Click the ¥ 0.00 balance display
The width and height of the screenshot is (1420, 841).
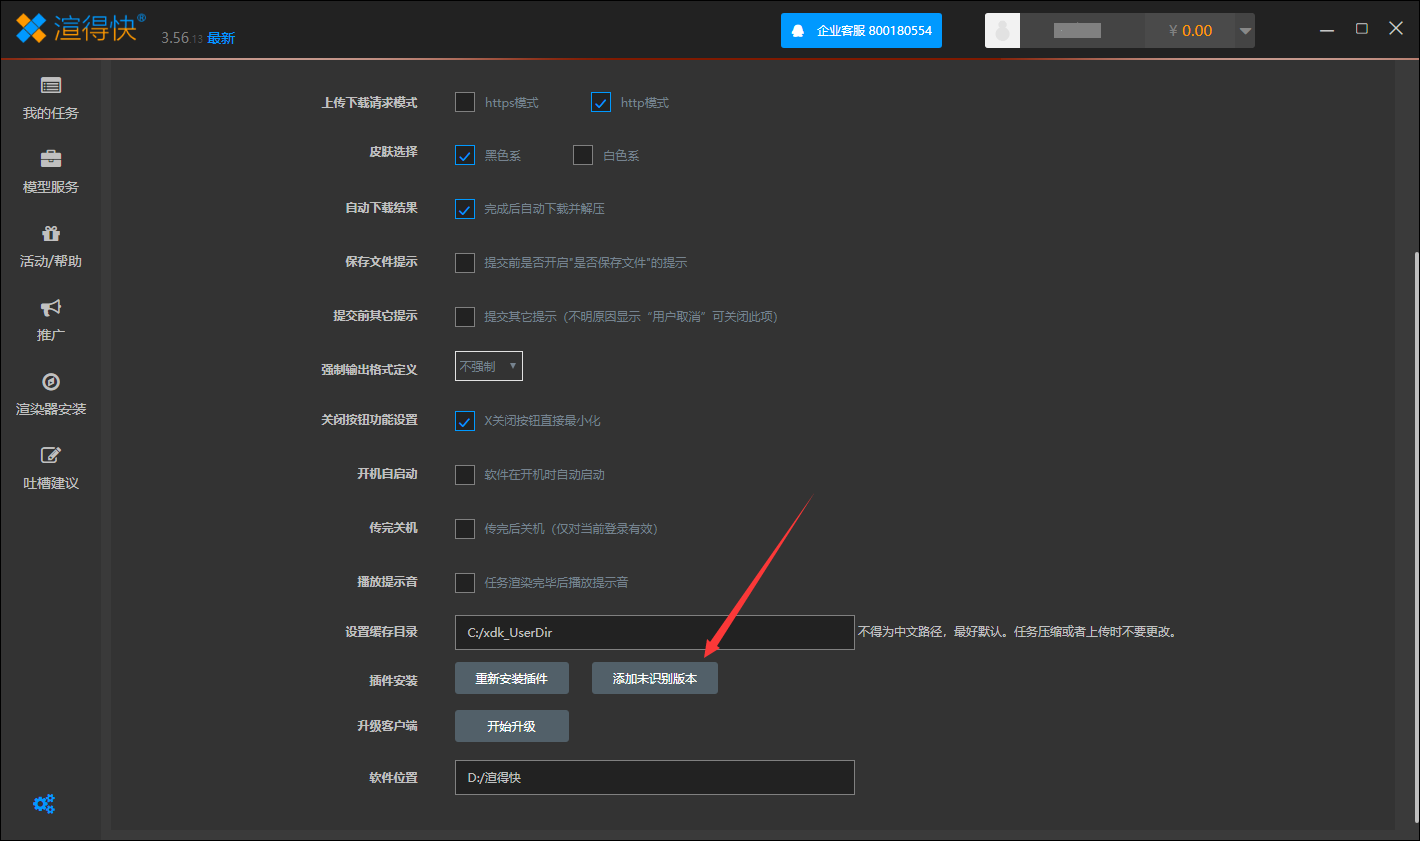(1190, 31)
